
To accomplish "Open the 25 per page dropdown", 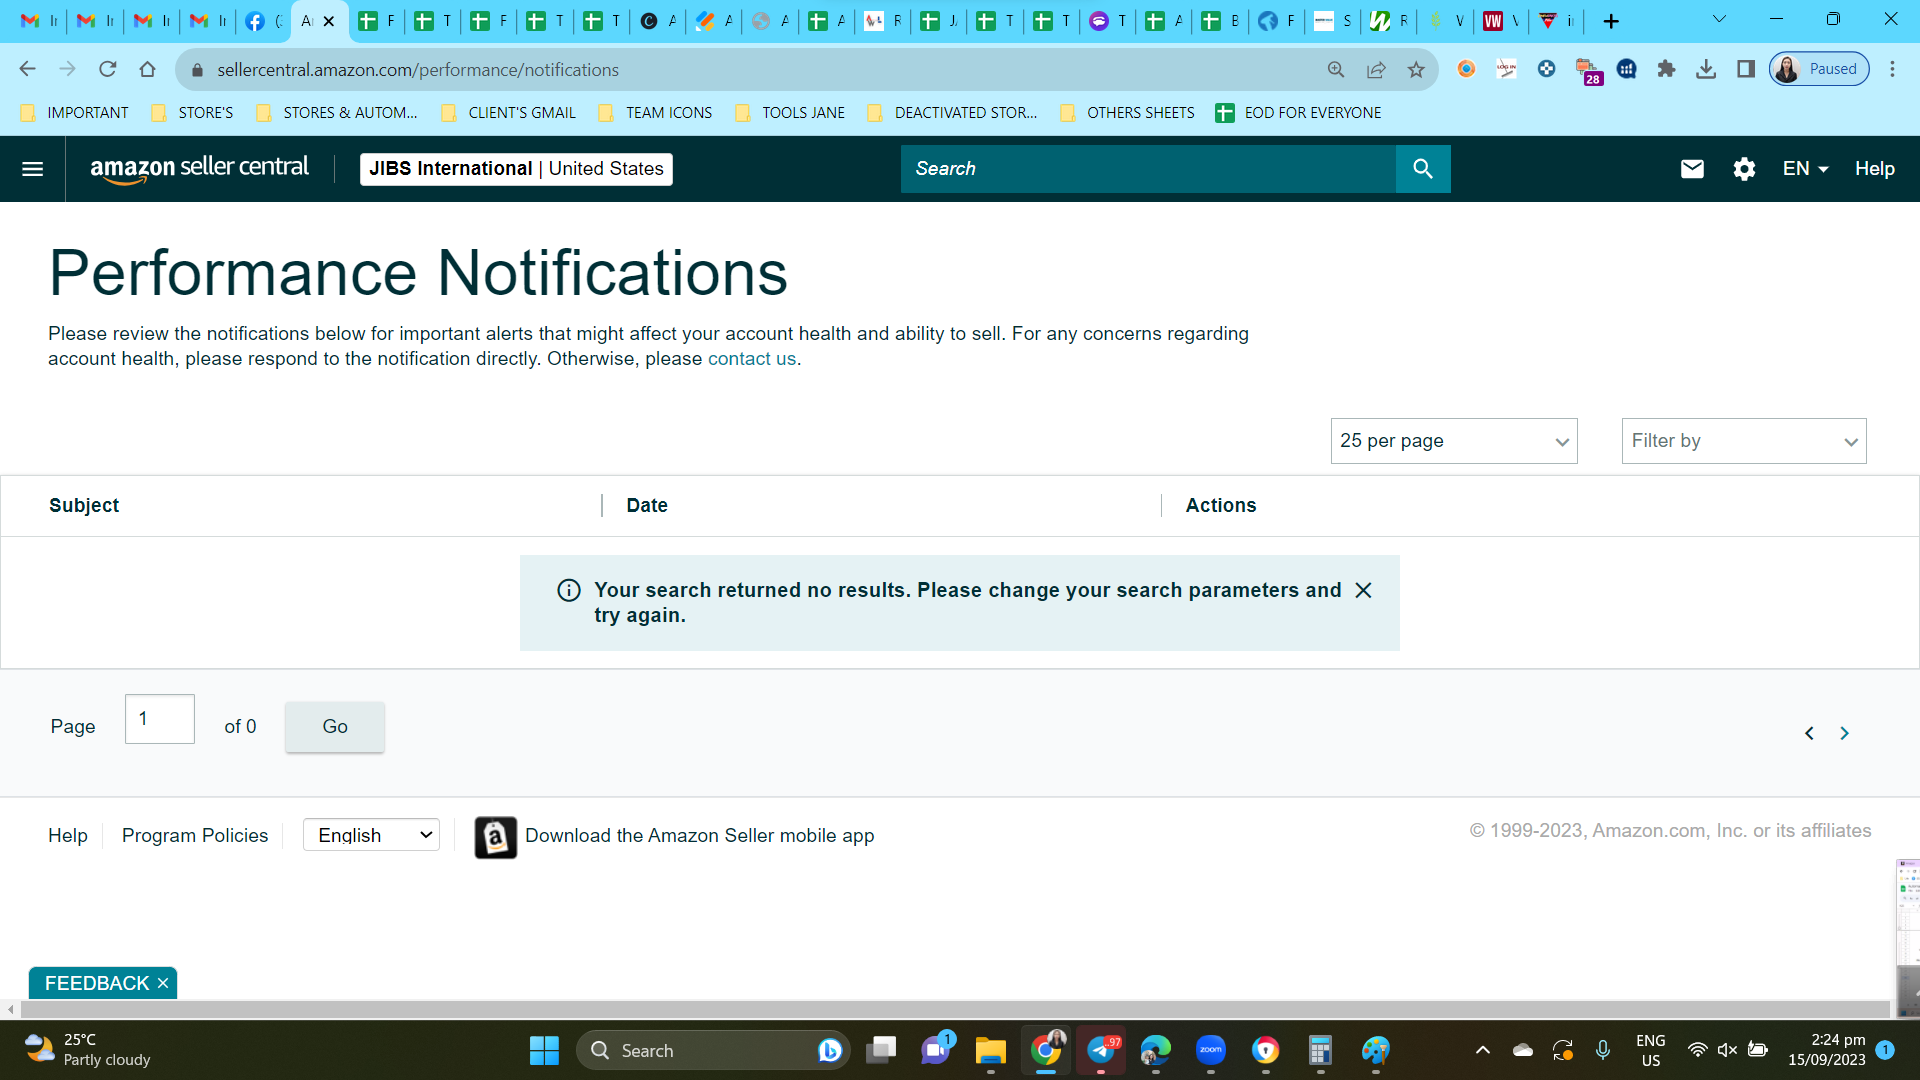I will pyautogui.click(x=1454, y=441).
